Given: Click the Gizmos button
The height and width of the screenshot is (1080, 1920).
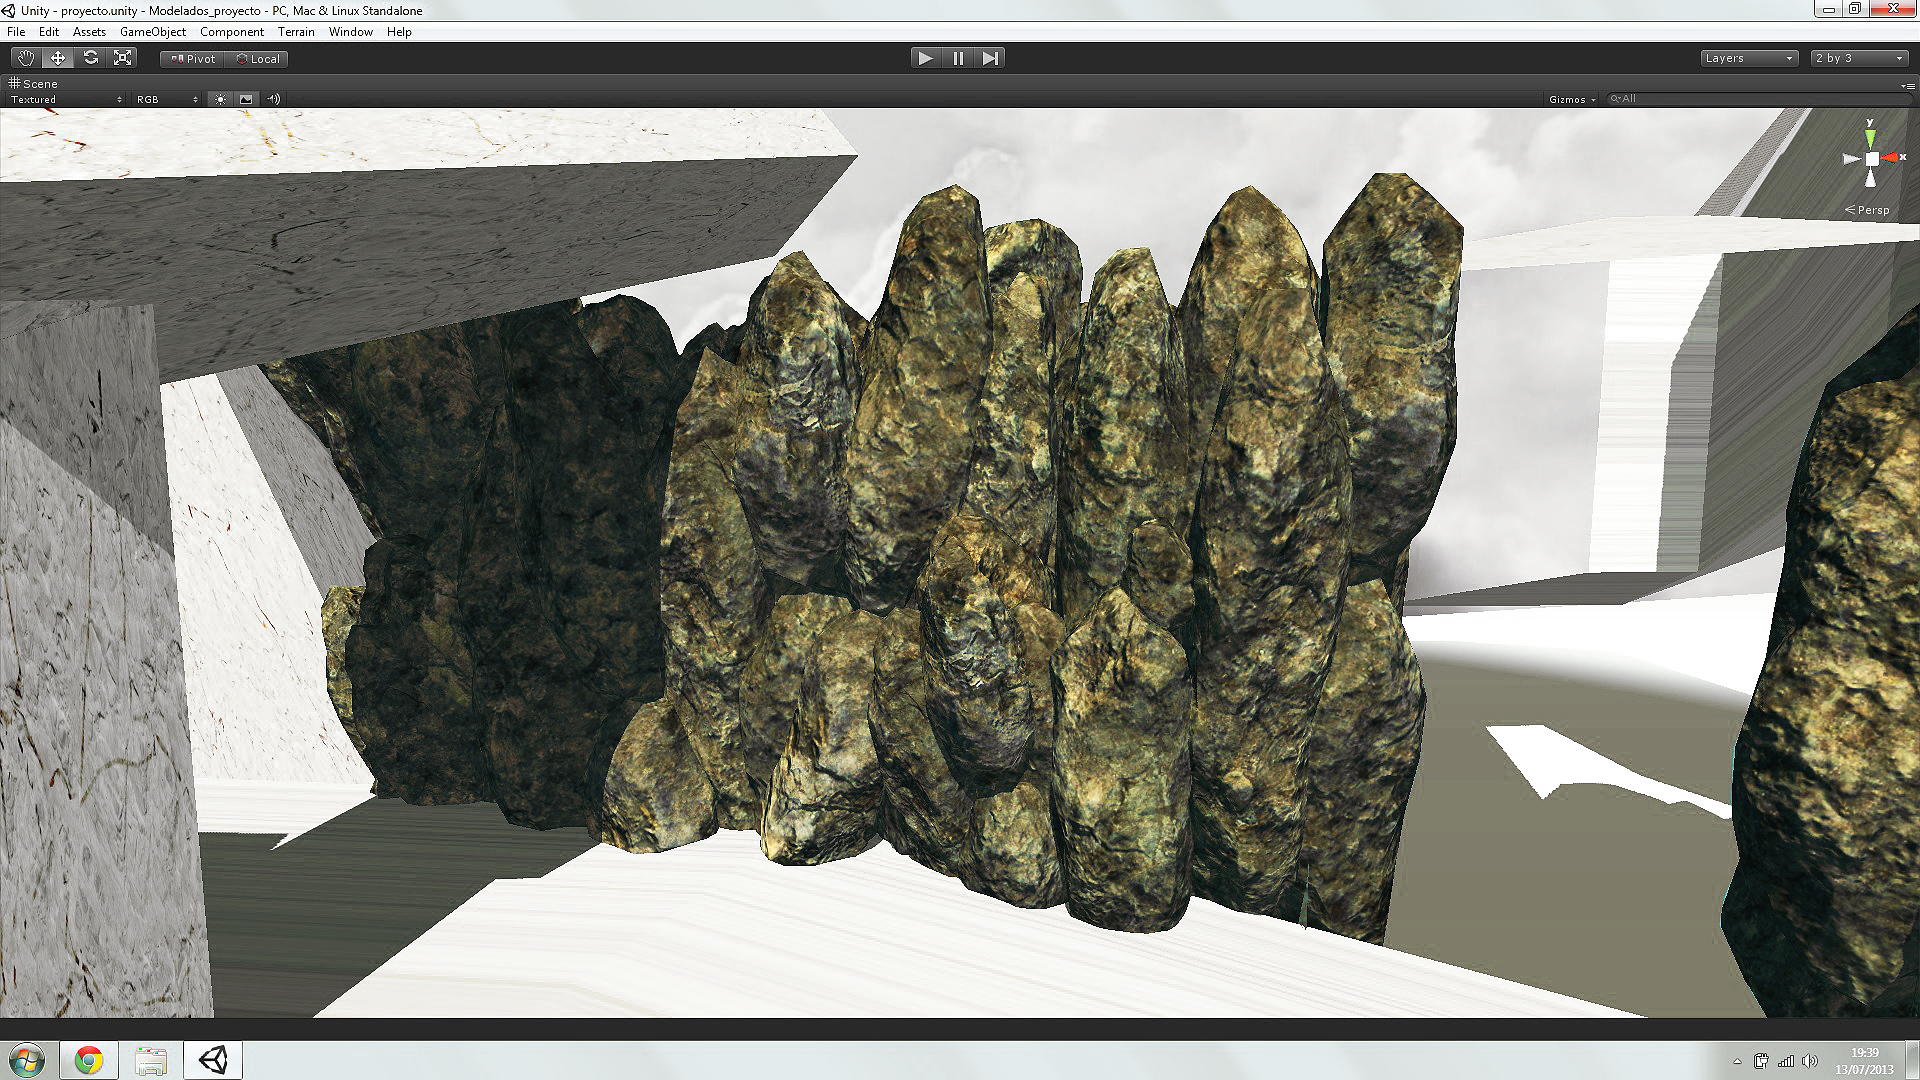Looking at the screenshot, I should tap(1571, 99).
